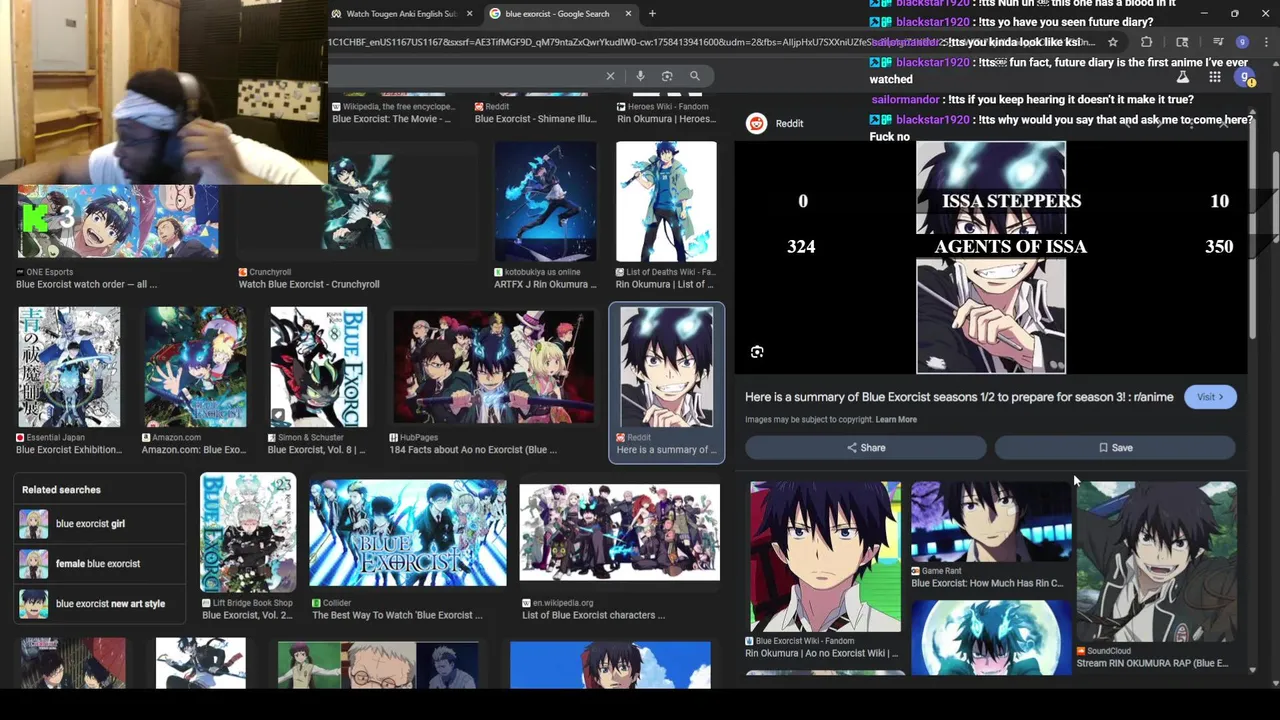
Task: Open Google Lens search by image
Action: pyautogui.click(x=667, y=76)
